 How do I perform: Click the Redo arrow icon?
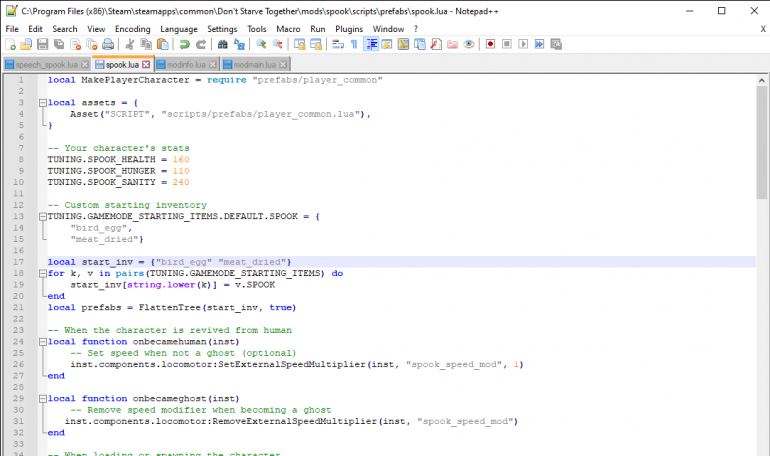coord(201,45)
